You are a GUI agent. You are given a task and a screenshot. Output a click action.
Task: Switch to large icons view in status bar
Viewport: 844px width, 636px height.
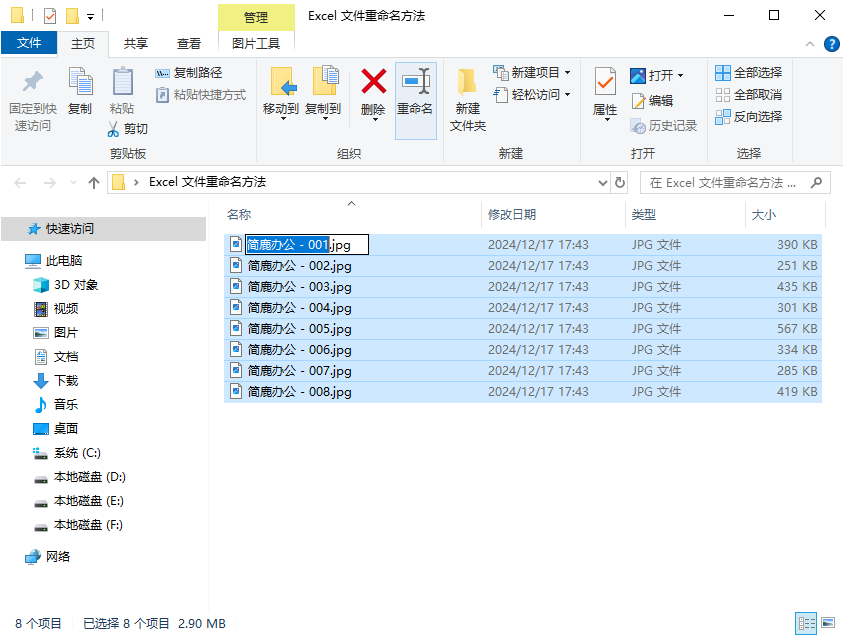830,622
